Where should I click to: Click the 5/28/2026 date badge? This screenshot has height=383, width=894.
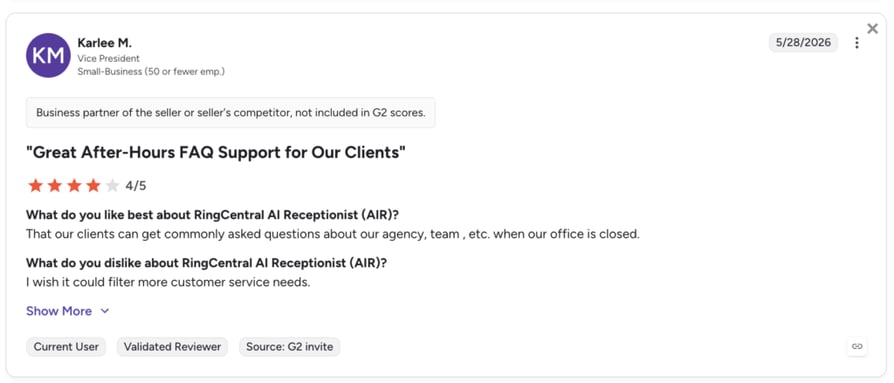click(x=803, y=43)
